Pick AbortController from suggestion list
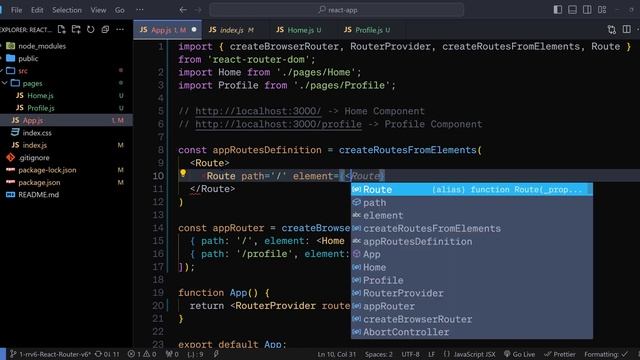640x360 pixels. [472, 332]
